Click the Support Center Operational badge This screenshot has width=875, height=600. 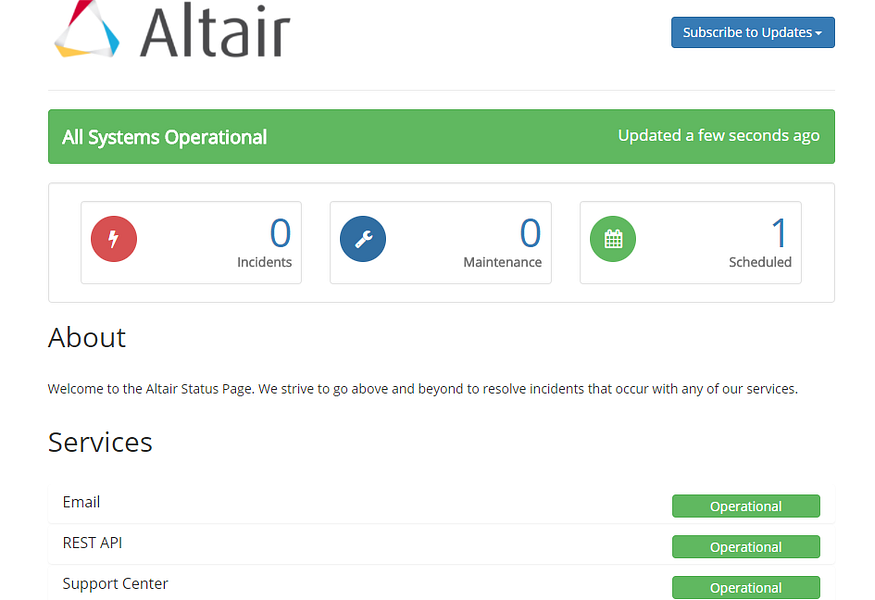[746, 588]
